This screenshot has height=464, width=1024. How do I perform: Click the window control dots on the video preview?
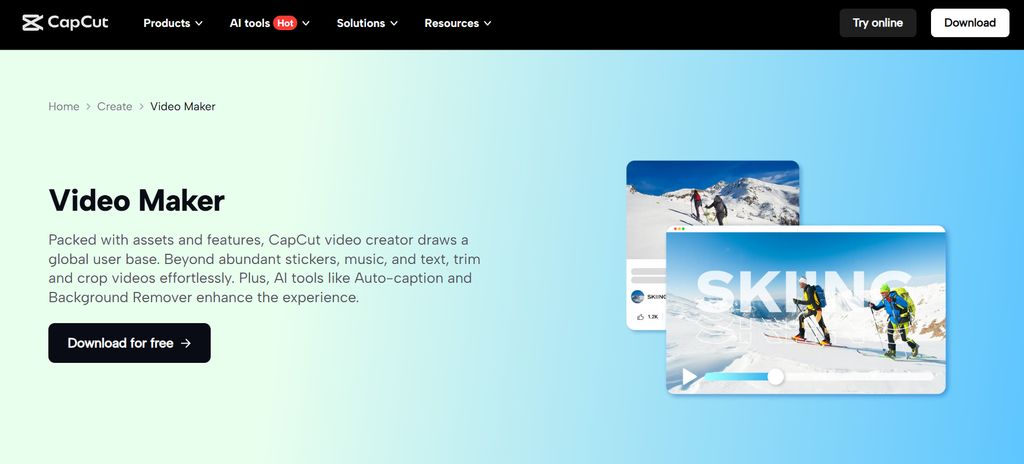[x=678, y=230]
